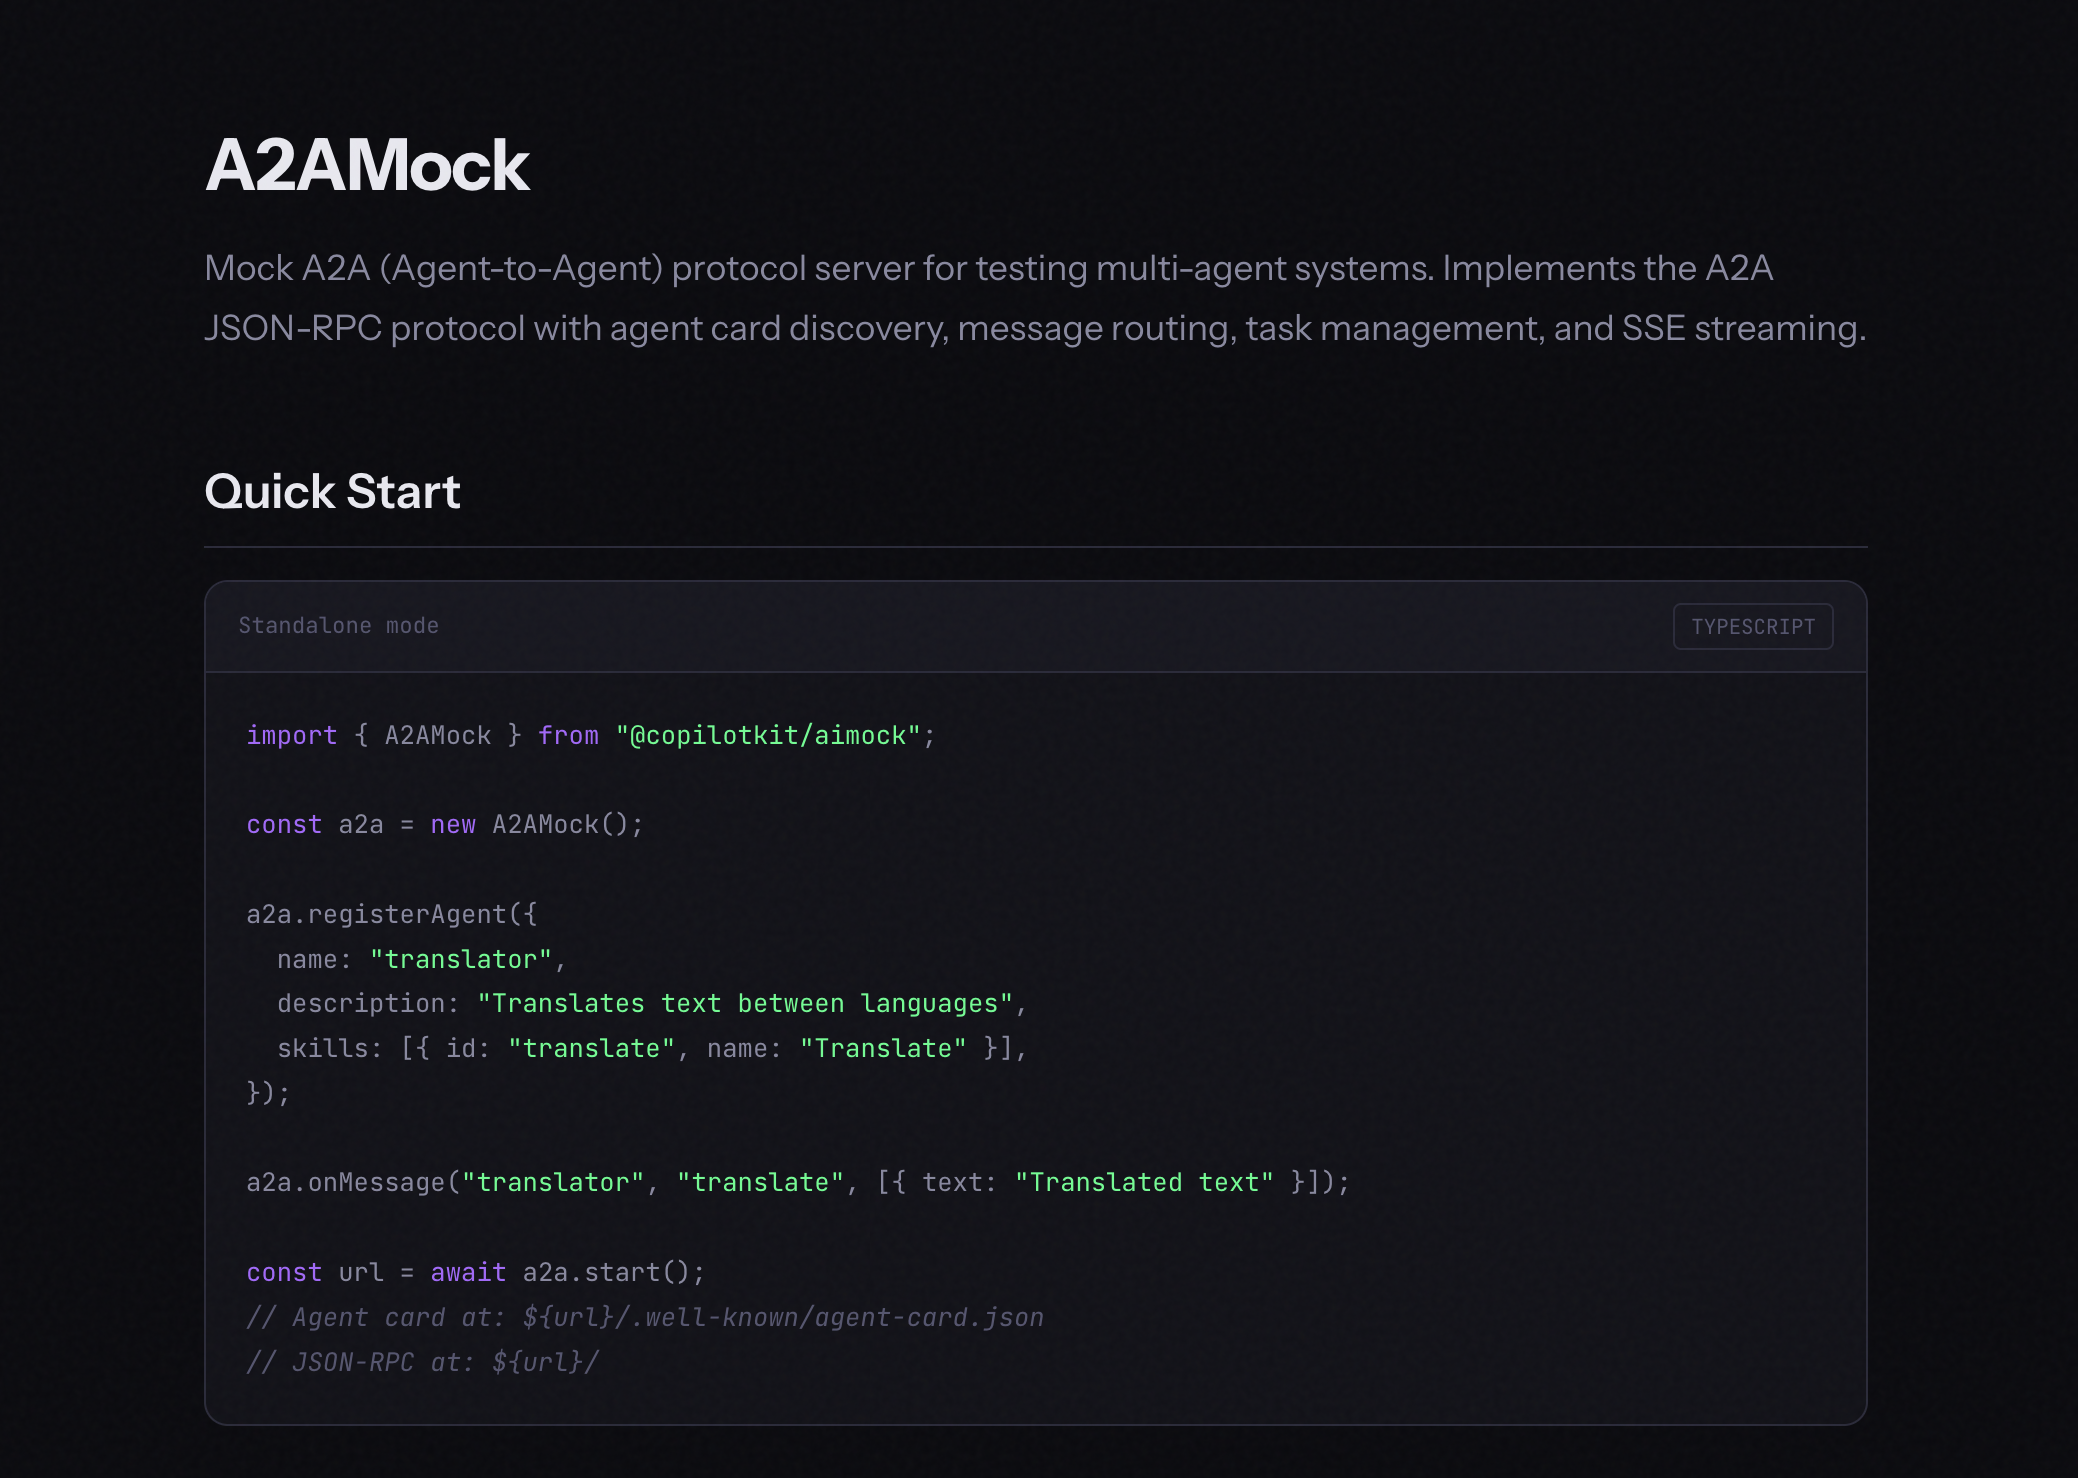Click the JSON-RPC at comment line
2078x1478 pixels.
pyautogui.click(x=422, y=1363)
